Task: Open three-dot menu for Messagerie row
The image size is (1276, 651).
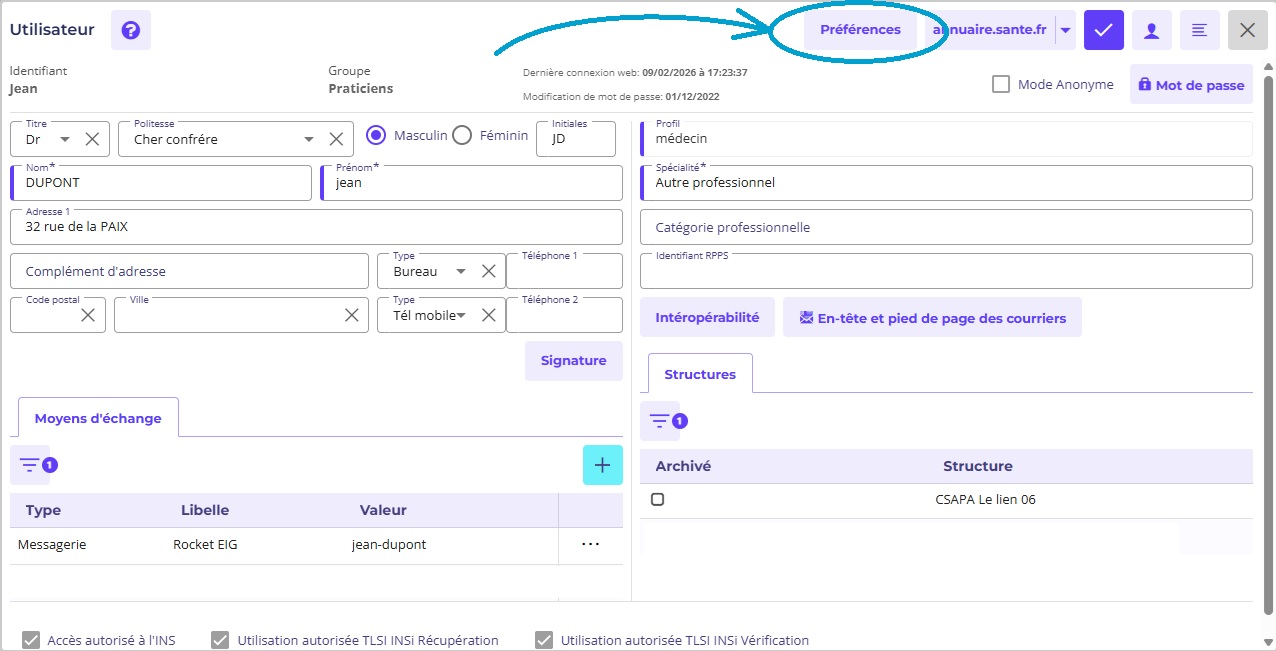Action: tap(590, 544)
